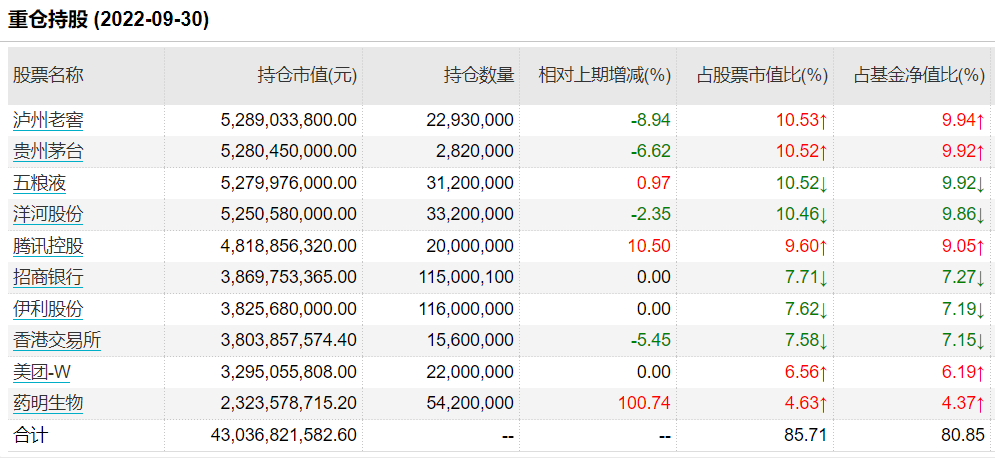Select the 持仓数量 column header
Screen dimensions: 995x458
click(x=478, y=75)
